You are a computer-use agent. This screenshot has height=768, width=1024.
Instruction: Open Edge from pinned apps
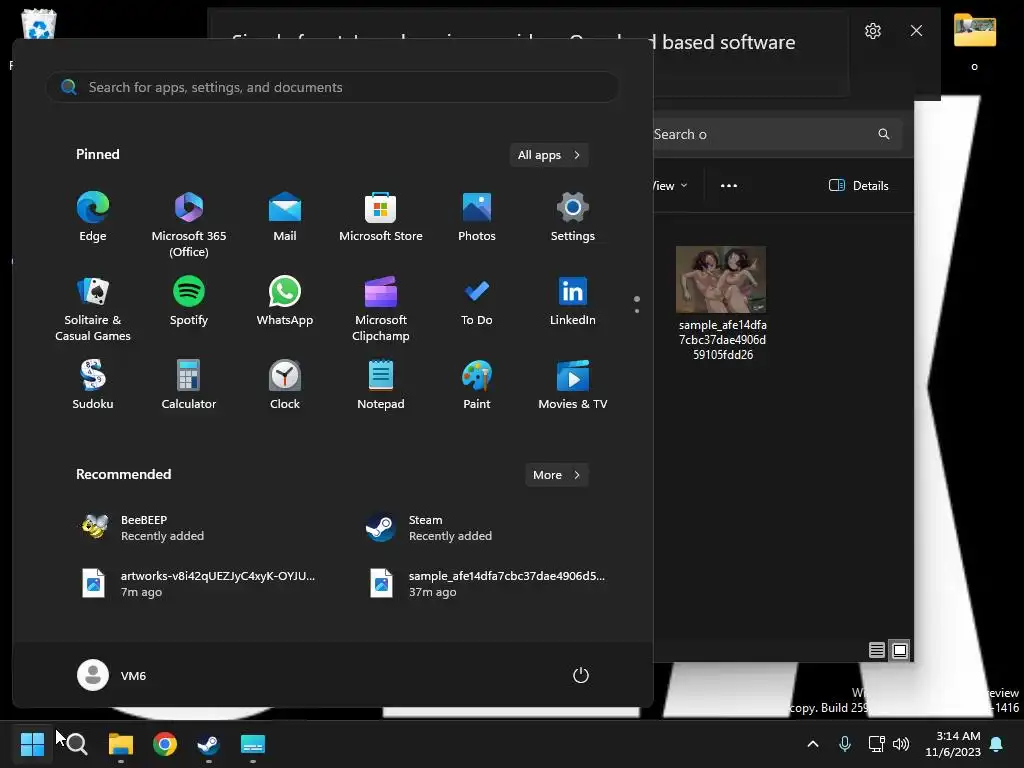click(93, 217)
